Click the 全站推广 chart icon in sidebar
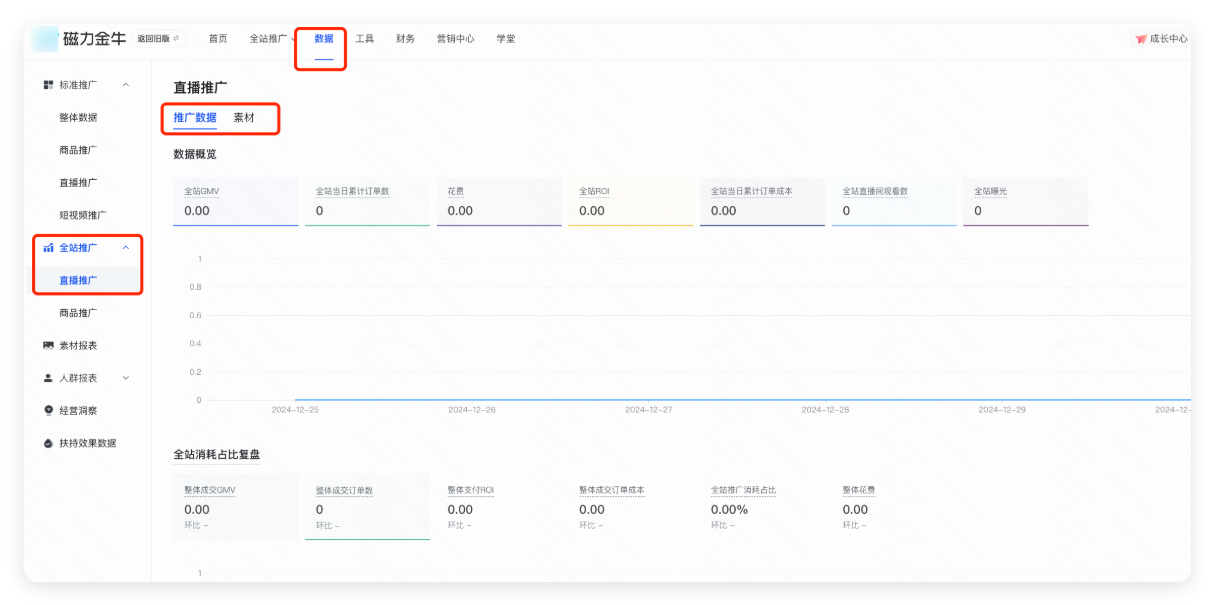 (x=47, y=247)
